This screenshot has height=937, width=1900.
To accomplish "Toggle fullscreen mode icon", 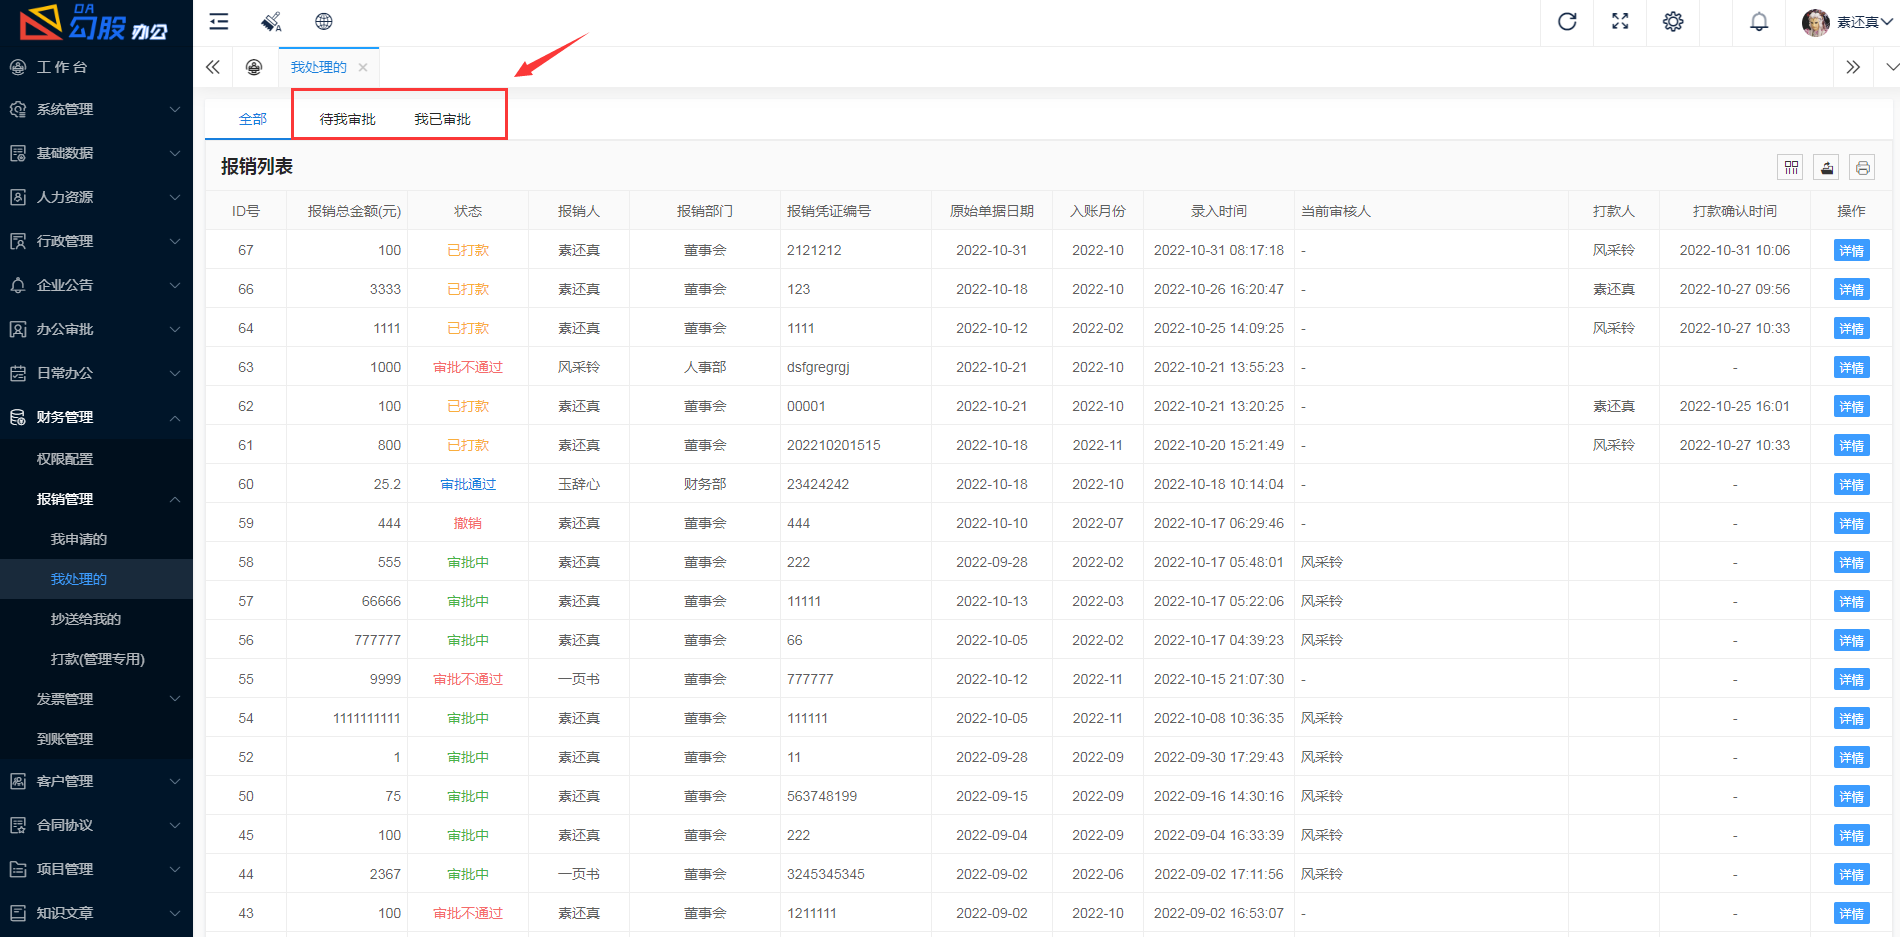I will [x=1620, y=22].
